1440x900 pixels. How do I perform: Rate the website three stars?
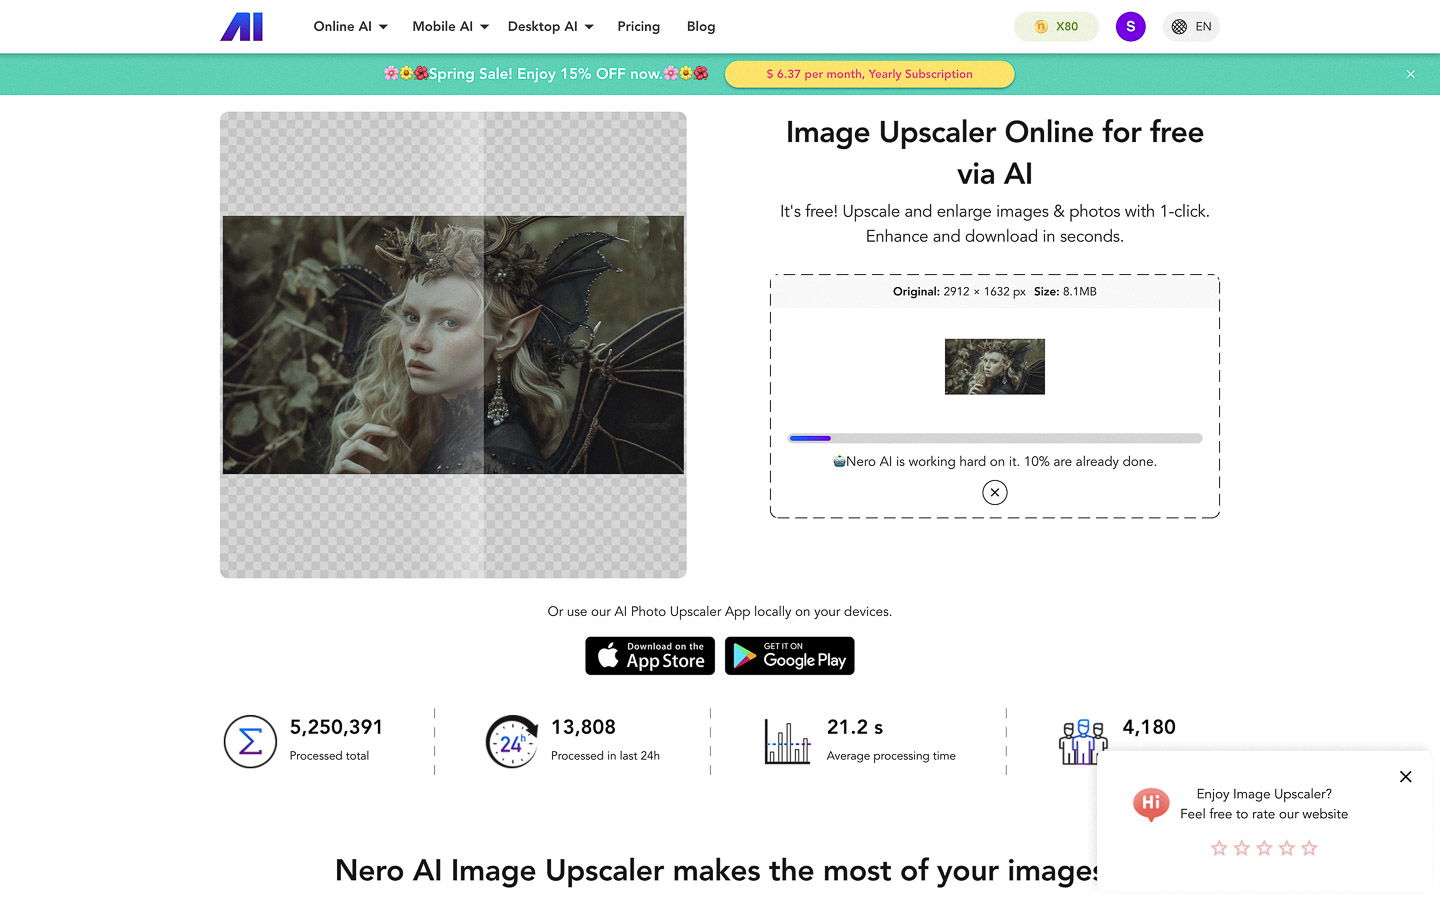(x=1264, y=848)
